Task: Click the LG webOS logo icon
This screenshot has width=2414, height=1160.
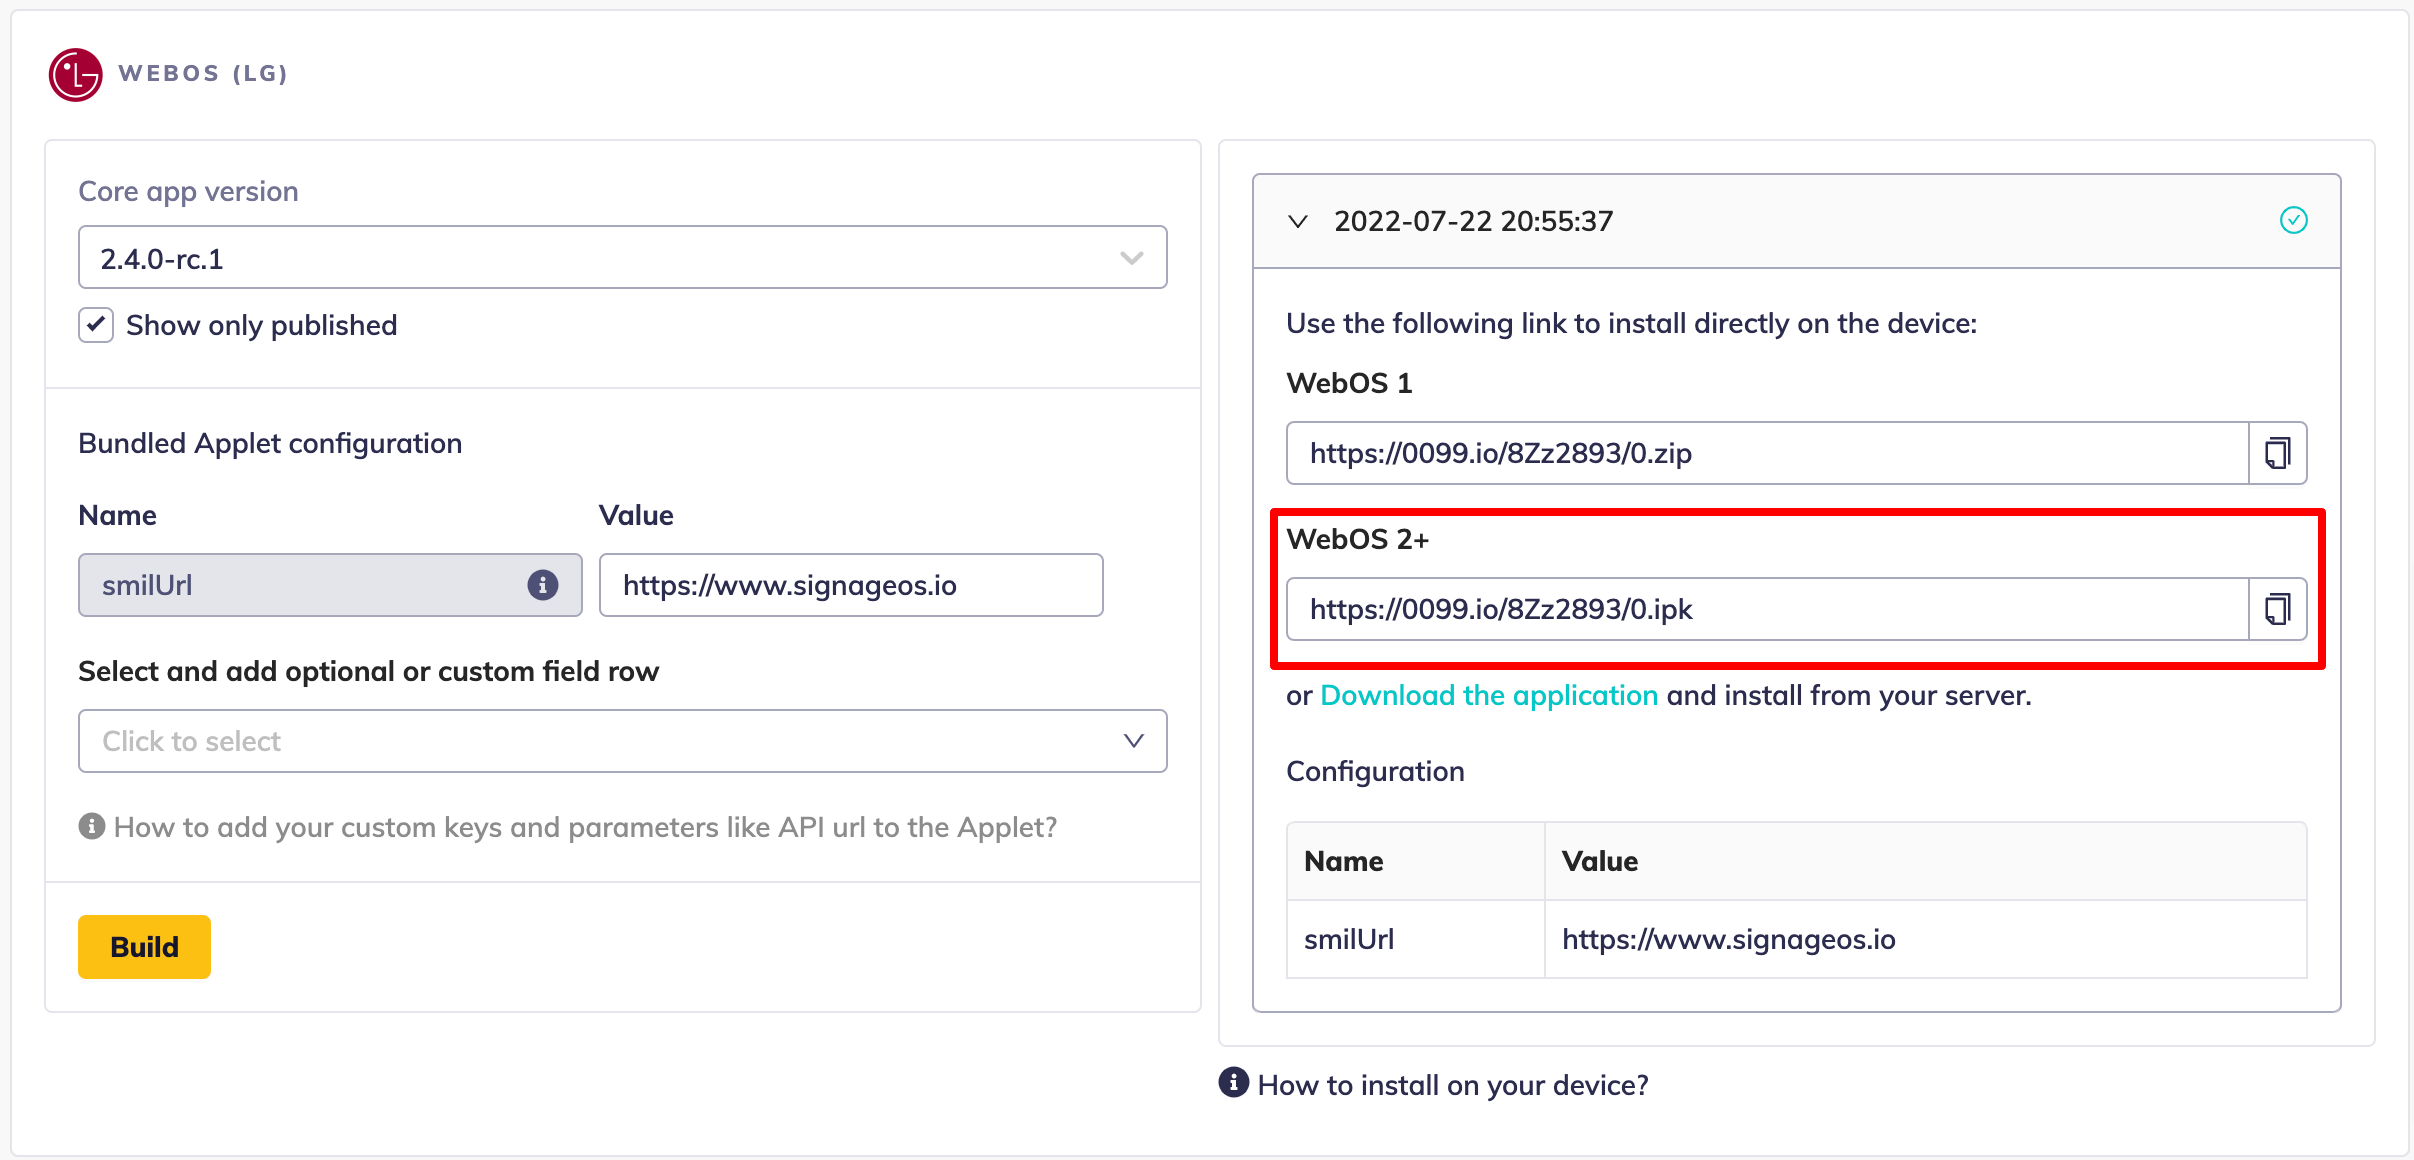Action: click(x=75, y=74)
